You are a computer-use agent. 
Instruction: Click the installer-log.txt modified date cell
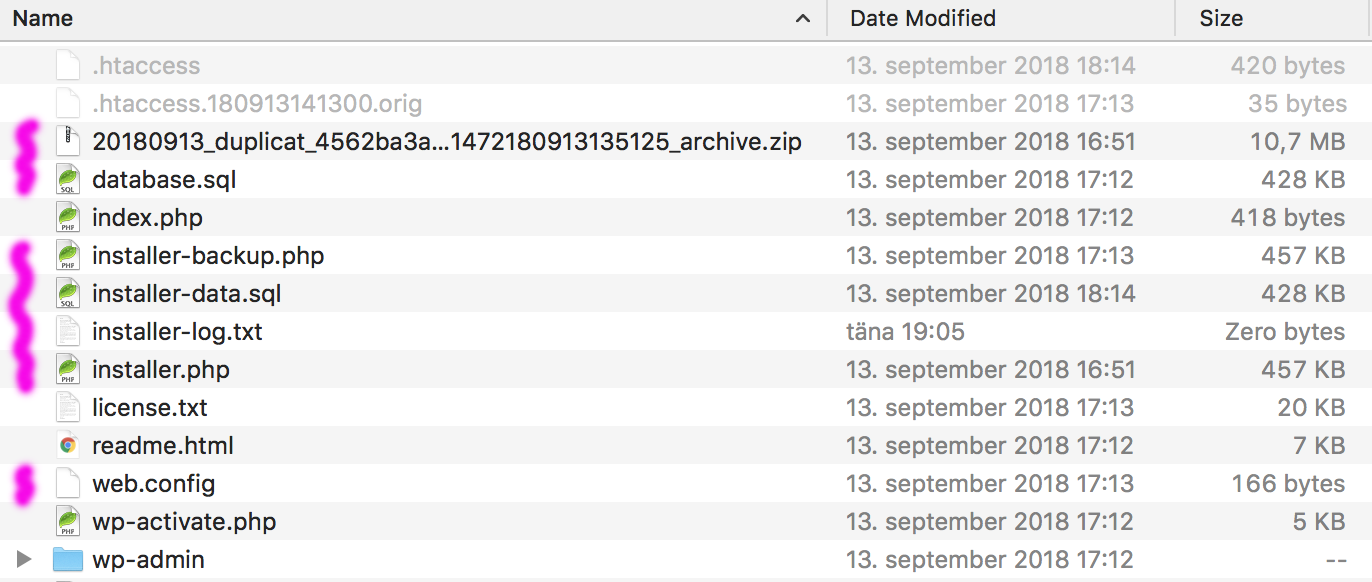[905, 332]
